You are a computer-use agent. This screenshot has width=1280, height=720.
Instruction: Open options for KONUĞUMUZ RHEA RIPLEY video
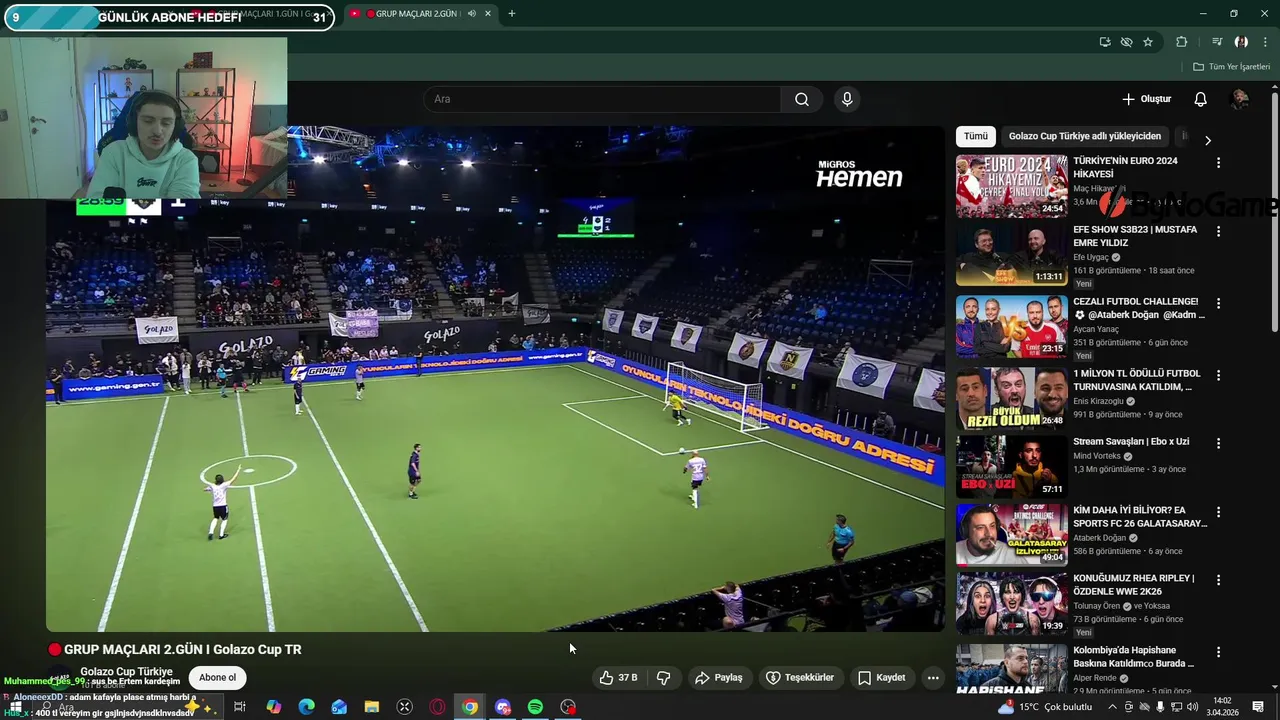[1218, 580]
